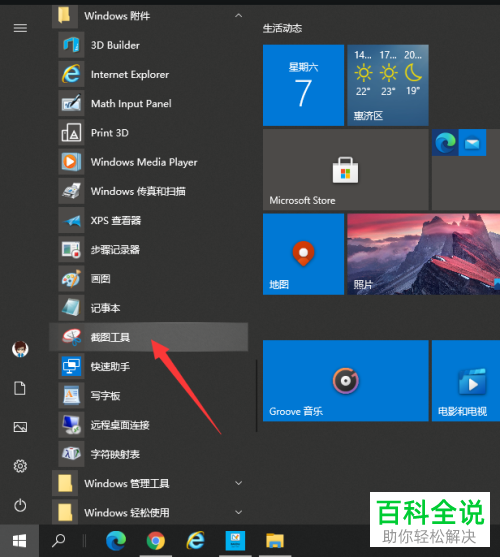Launch Google Chrome from the taskbar
The height and width of the screenshot is (557, 500).
156,541
